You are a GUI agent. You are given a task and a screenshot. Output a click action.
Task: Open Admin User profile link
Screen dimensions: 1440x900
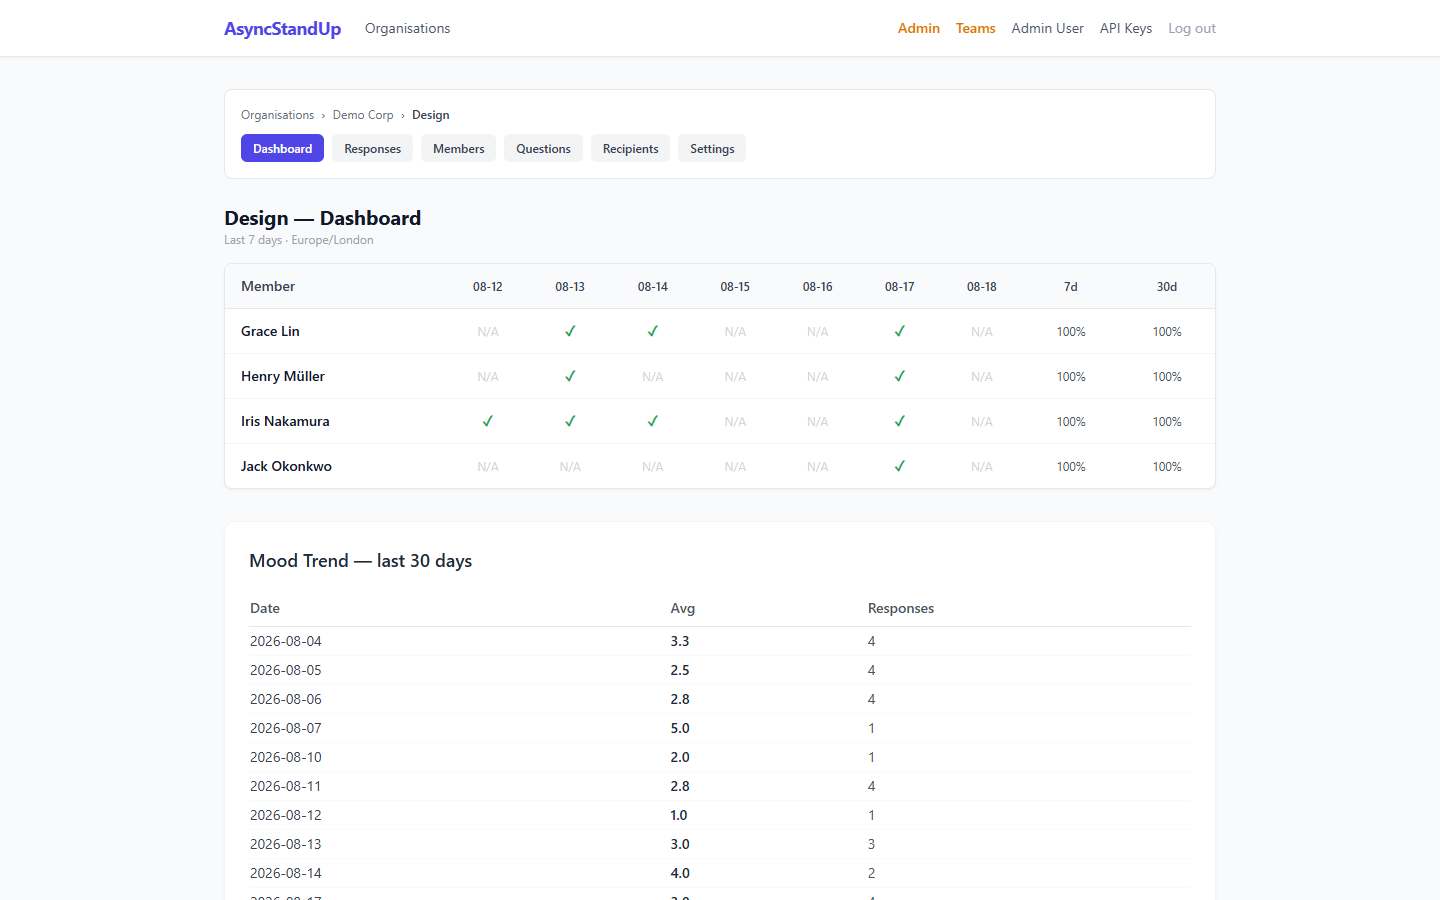pyautogui.click(x=1047, y=28)
